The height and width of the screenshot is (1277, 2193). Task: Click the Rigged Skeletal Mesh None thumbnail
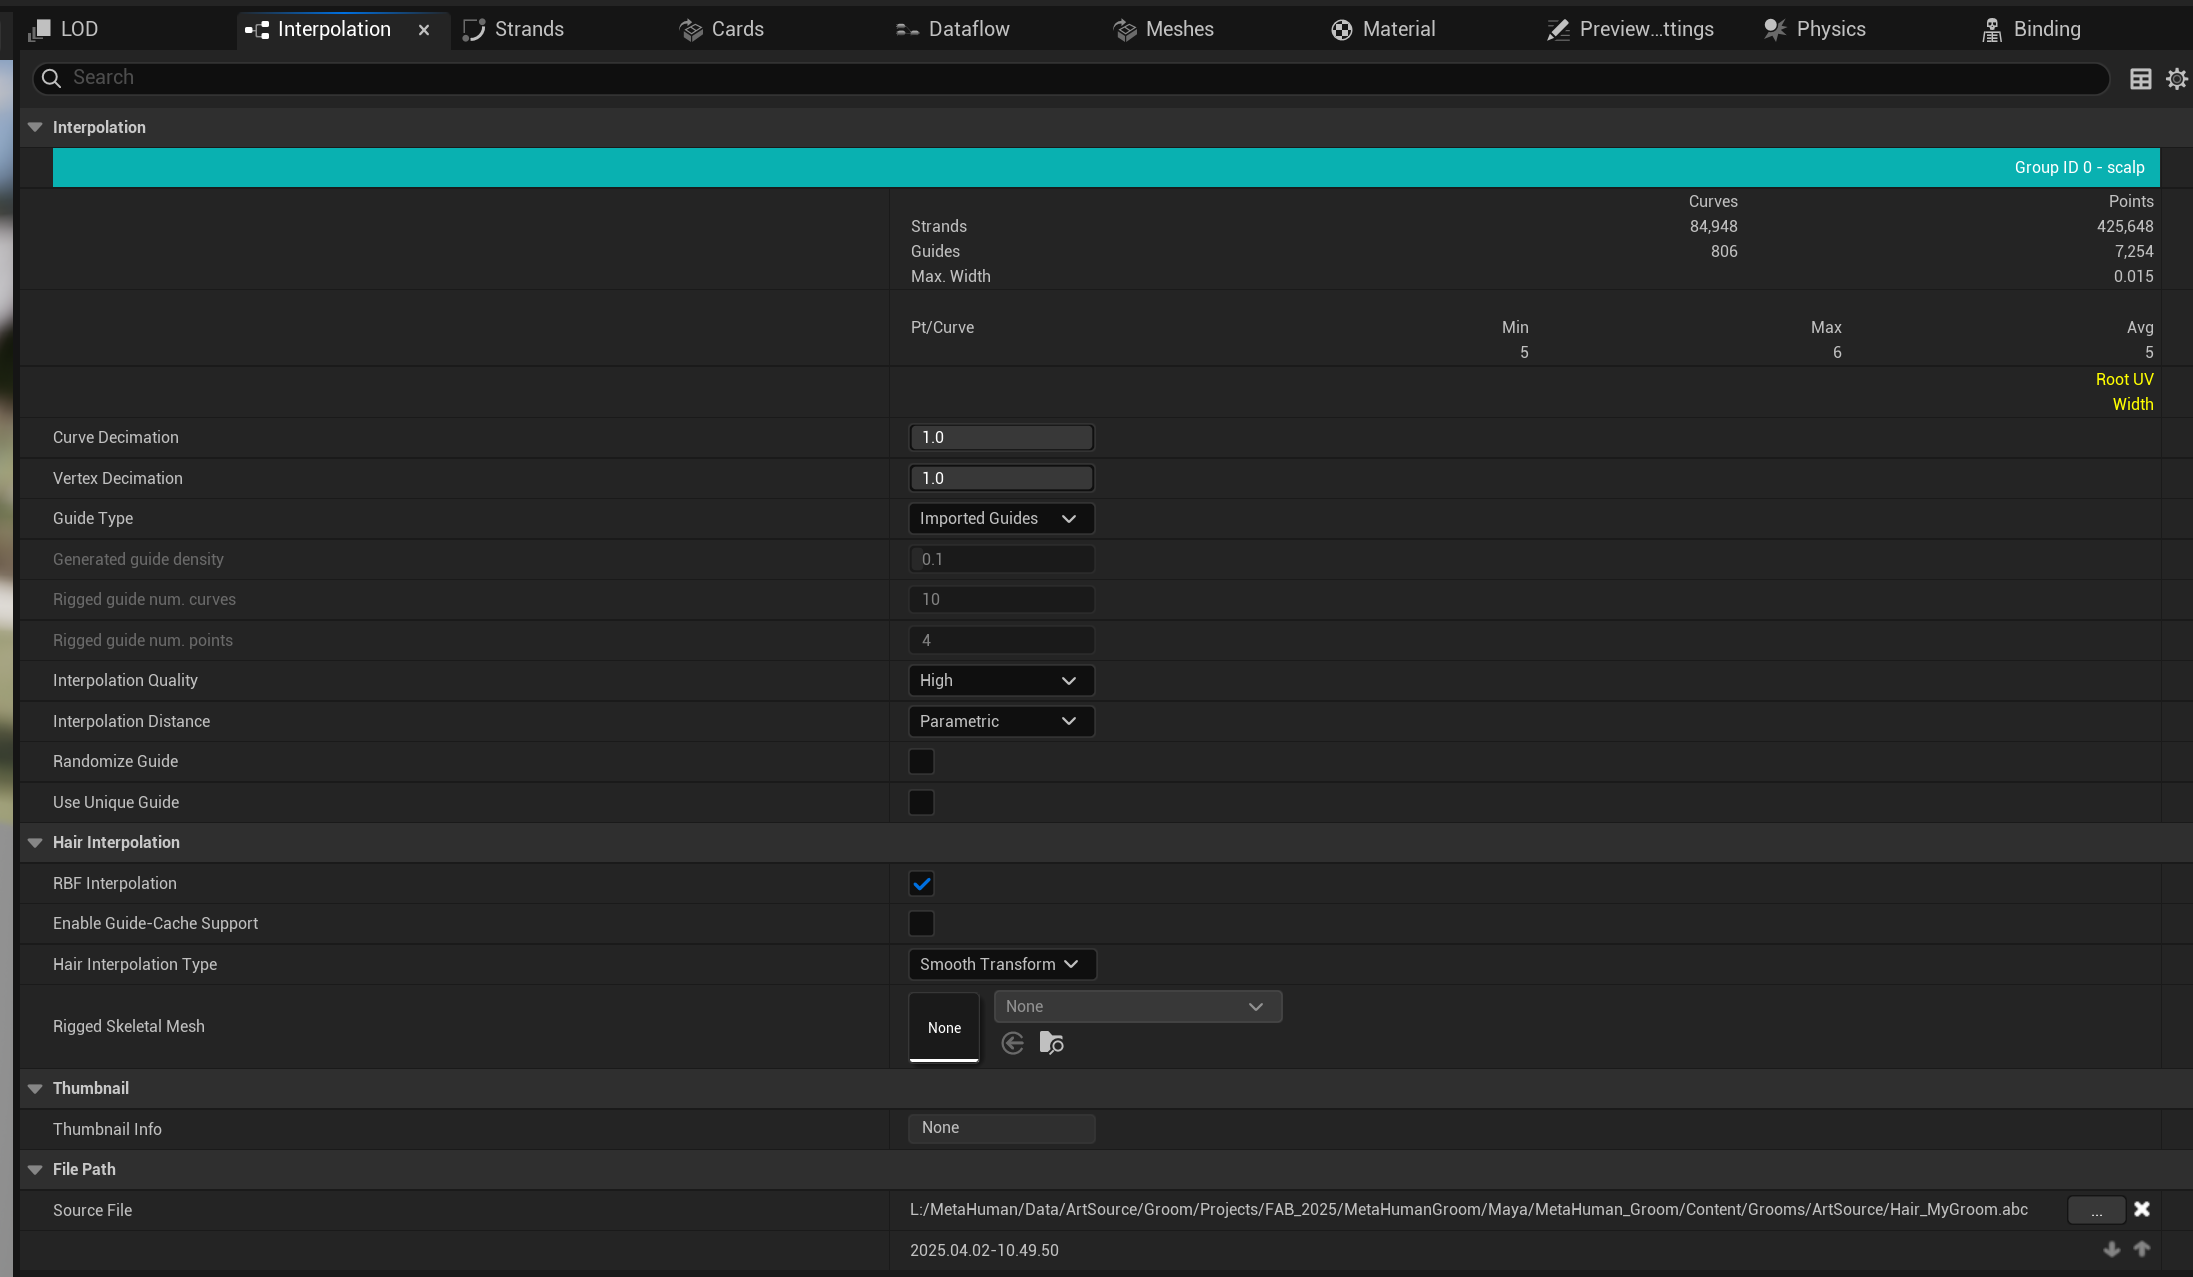(944, 1027)
